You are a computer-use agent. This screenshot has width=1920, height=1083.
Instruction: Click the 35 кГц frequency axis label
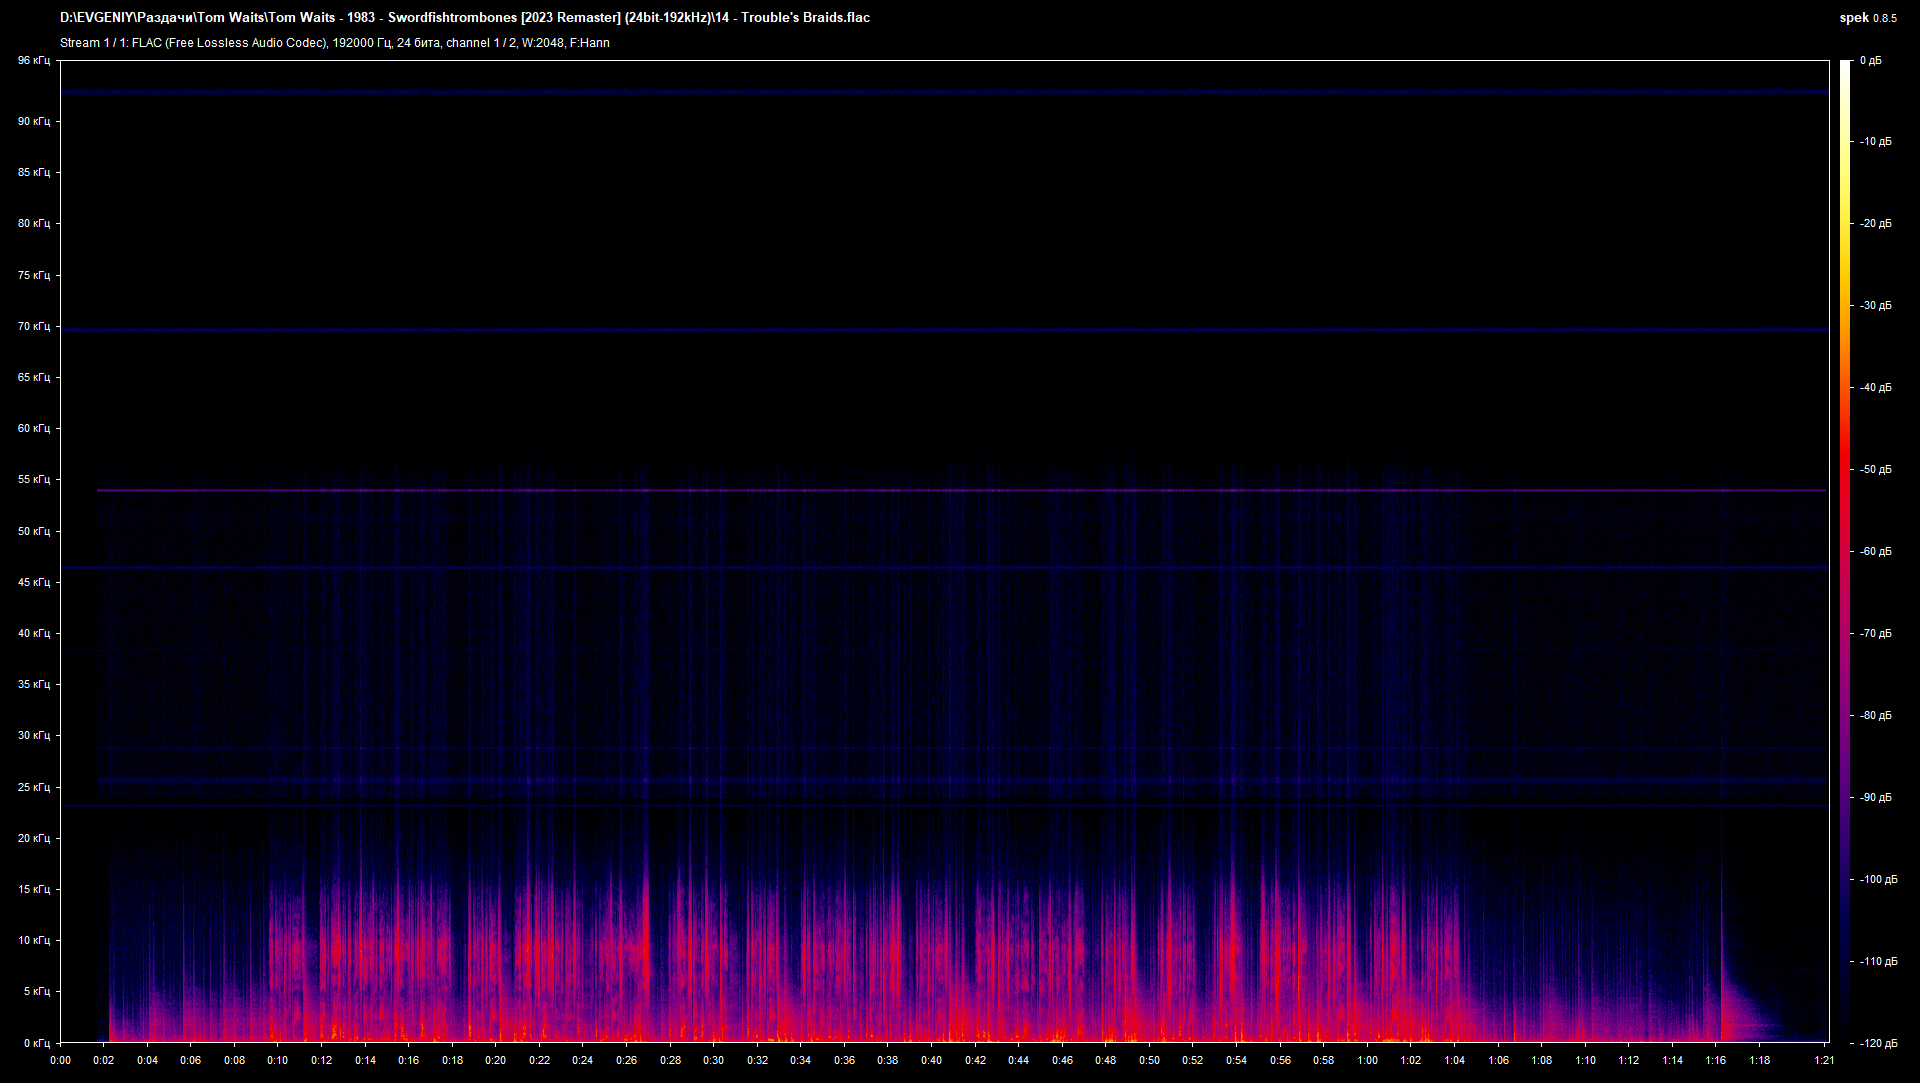pos(34,684)
